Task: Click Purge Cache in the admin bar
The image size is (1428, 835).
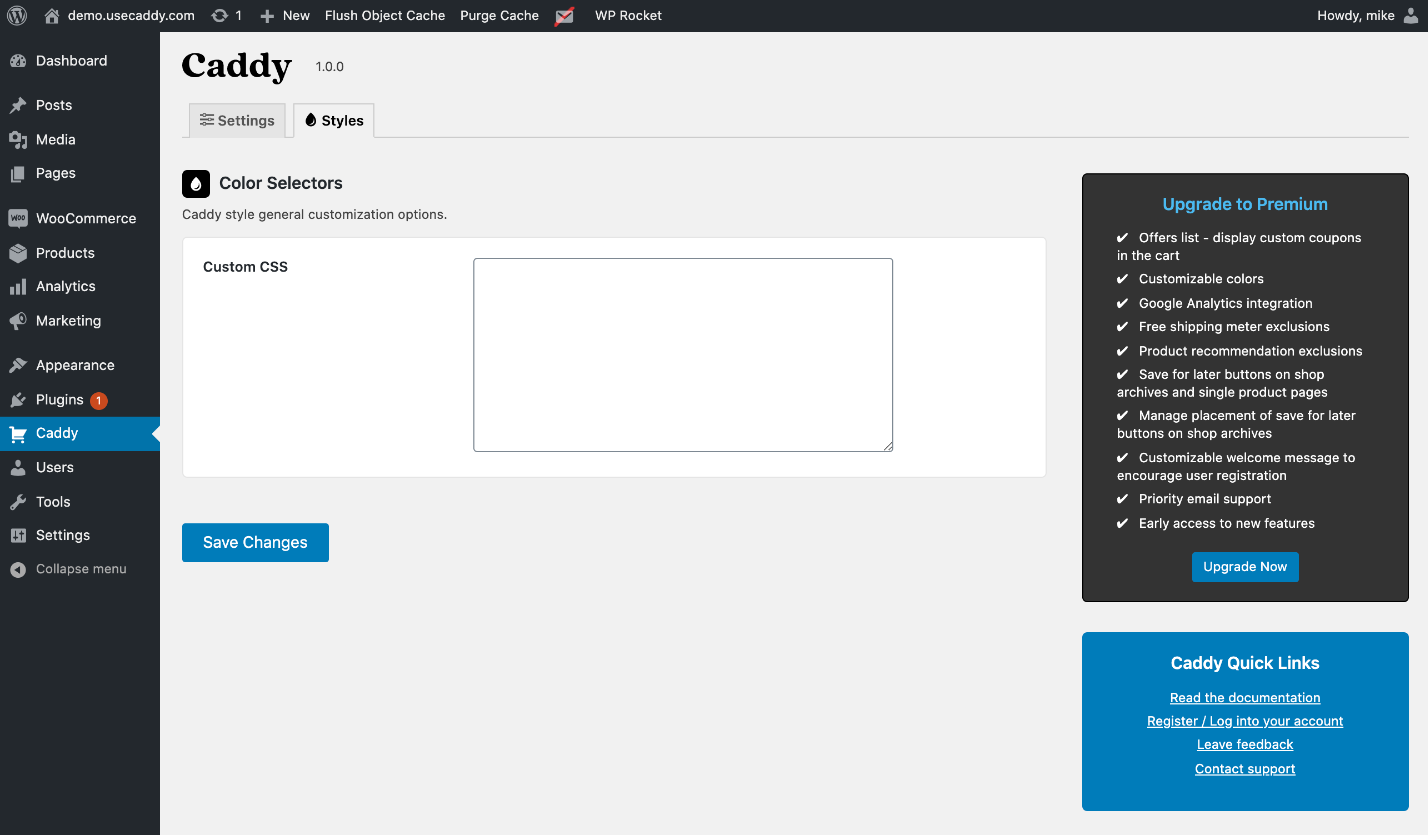Action: click(500, 16)
